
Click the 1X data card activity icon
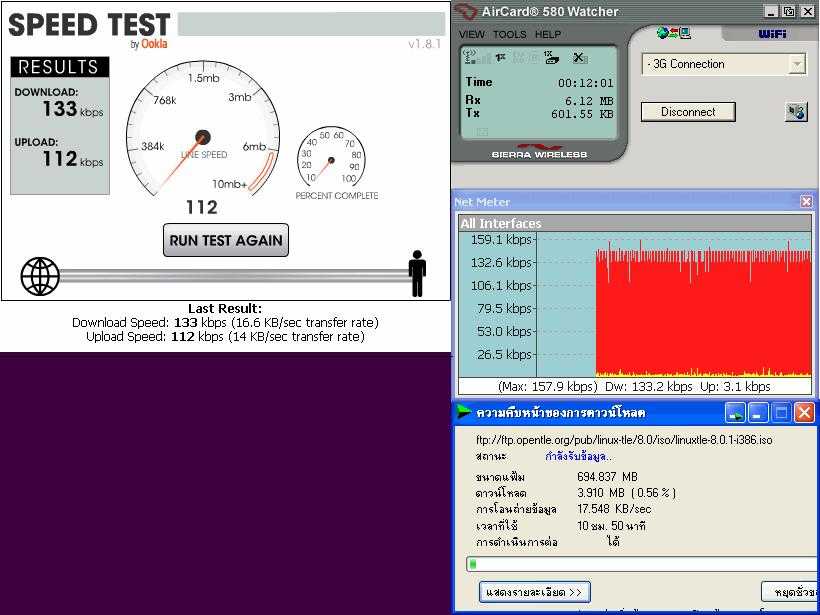pyautogui.click(x=551, y=57)
